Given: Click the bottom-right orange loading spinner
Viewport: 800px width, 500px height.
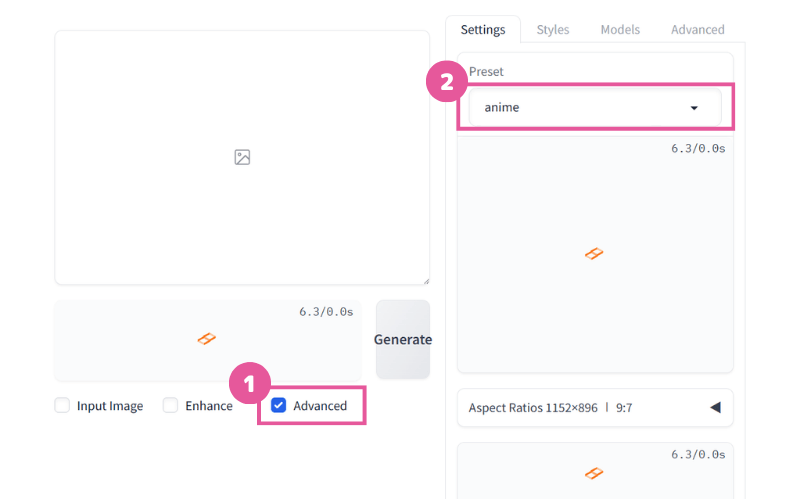Looking at the screenshot, I should [x=594, y=473].
